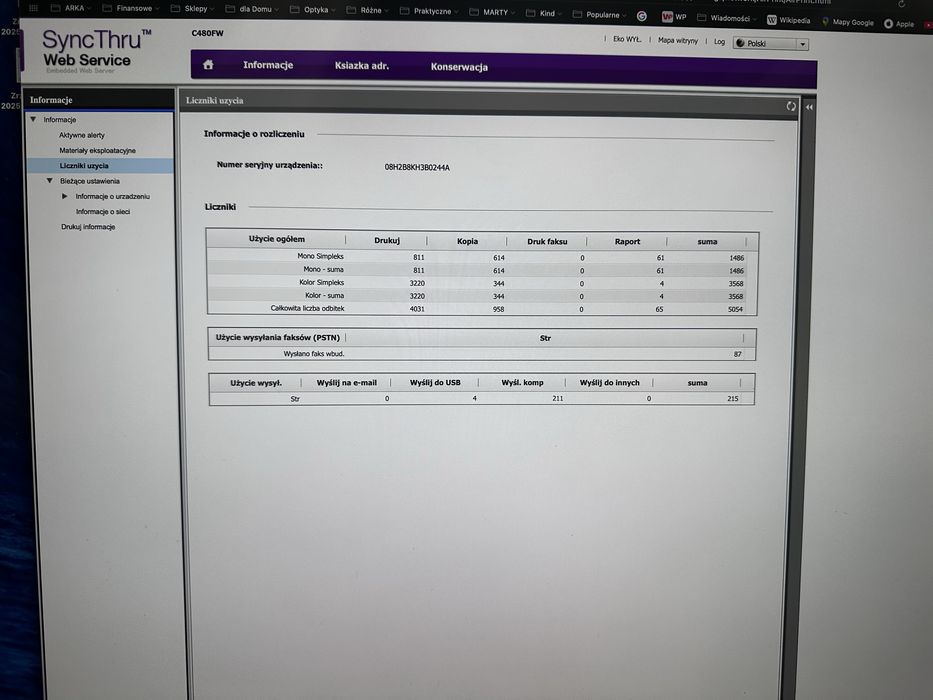Image resolution: width=933 pixels, height=700 pixels.
Task: Switch to the Informacje tab
Action: coord(268,64)
